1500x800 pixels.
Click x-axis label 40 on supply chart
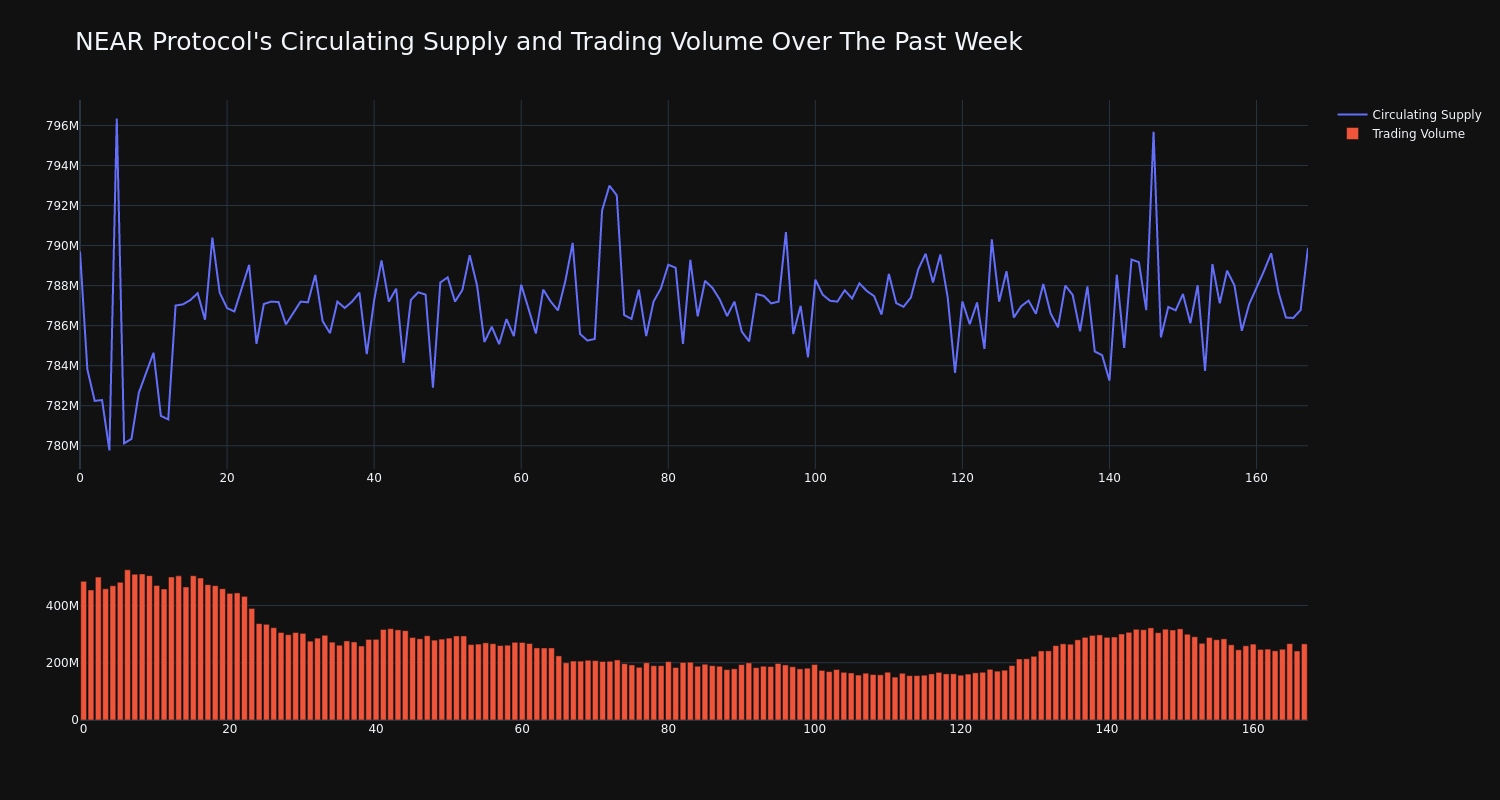[x=374, y=478]
